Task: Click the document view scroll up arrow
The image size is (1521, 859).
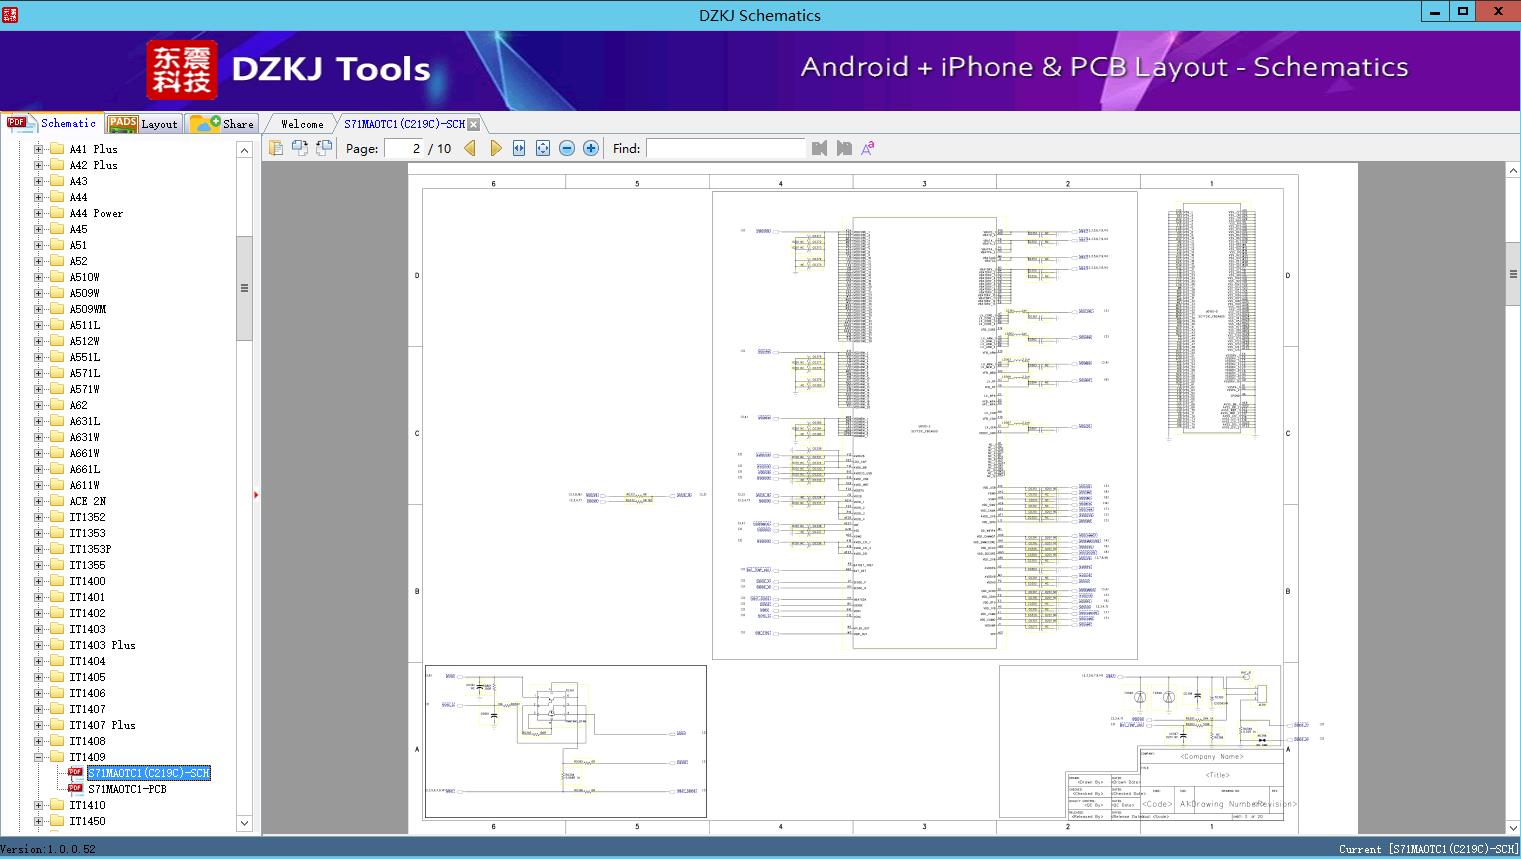Action: (1513, 171)
